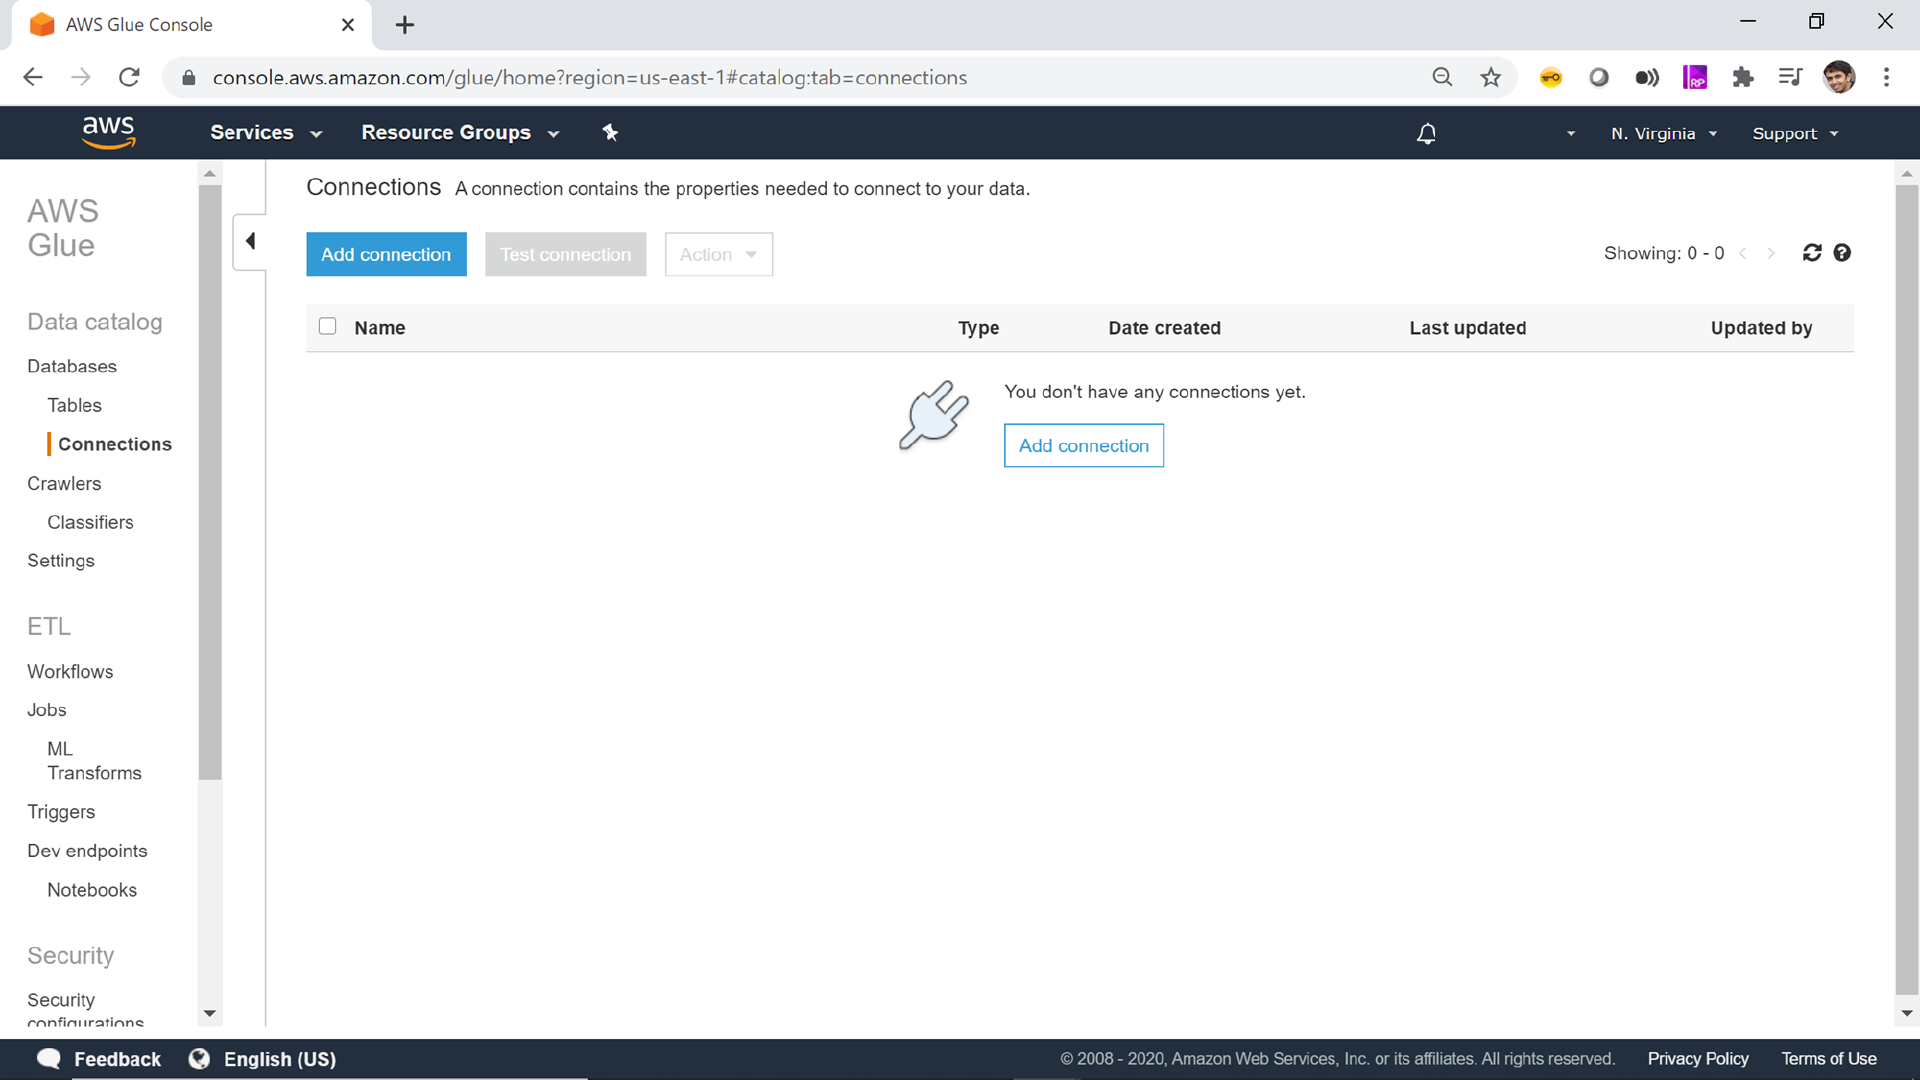Open the Resource Groups dropdown
Image resolution: width=1920 pixels, height=1080 pixels.
point(459,133)
